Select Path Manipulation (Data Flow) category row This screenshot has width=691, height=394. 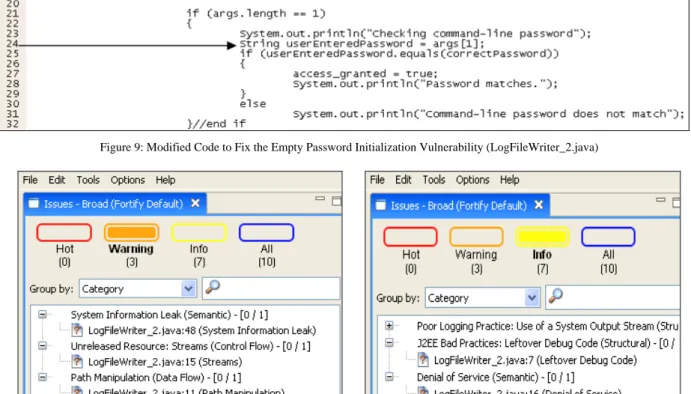pos(156,378)
